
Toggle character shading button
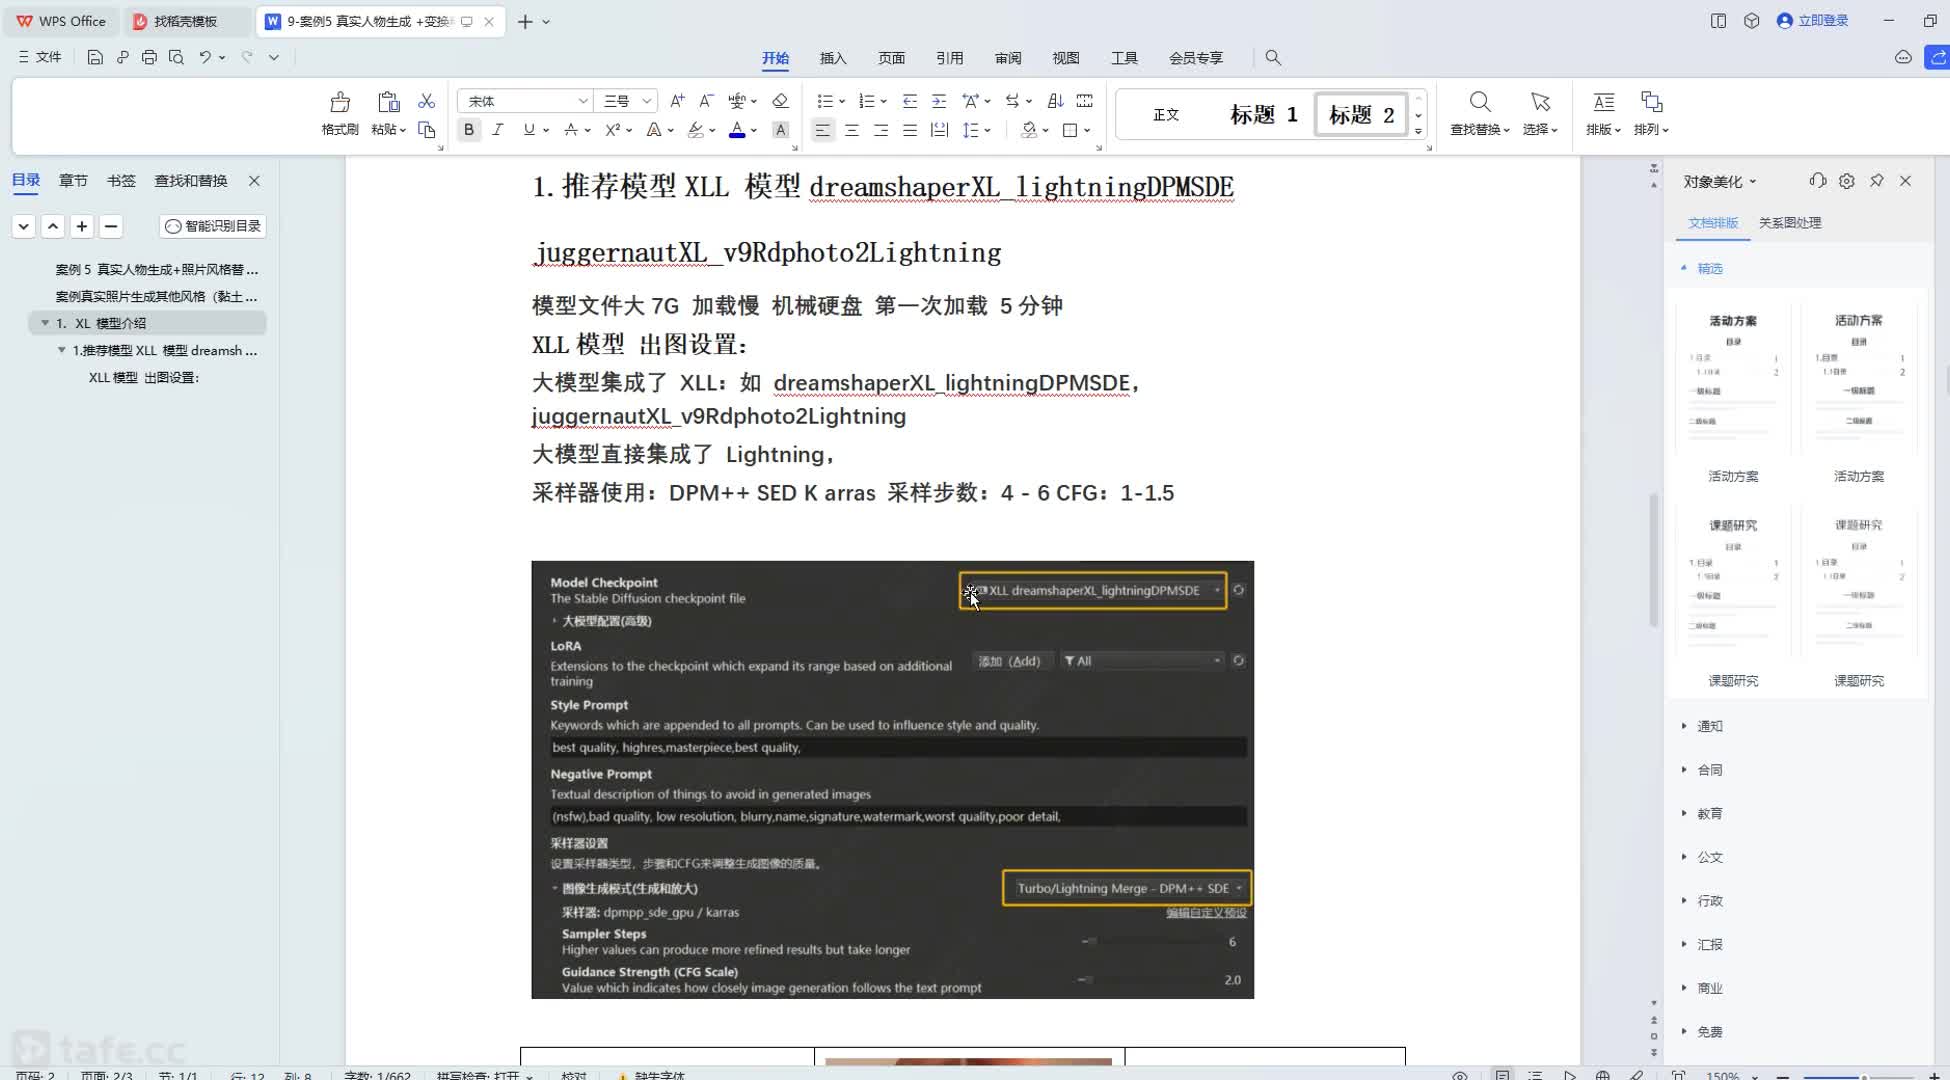click(781, 130)
